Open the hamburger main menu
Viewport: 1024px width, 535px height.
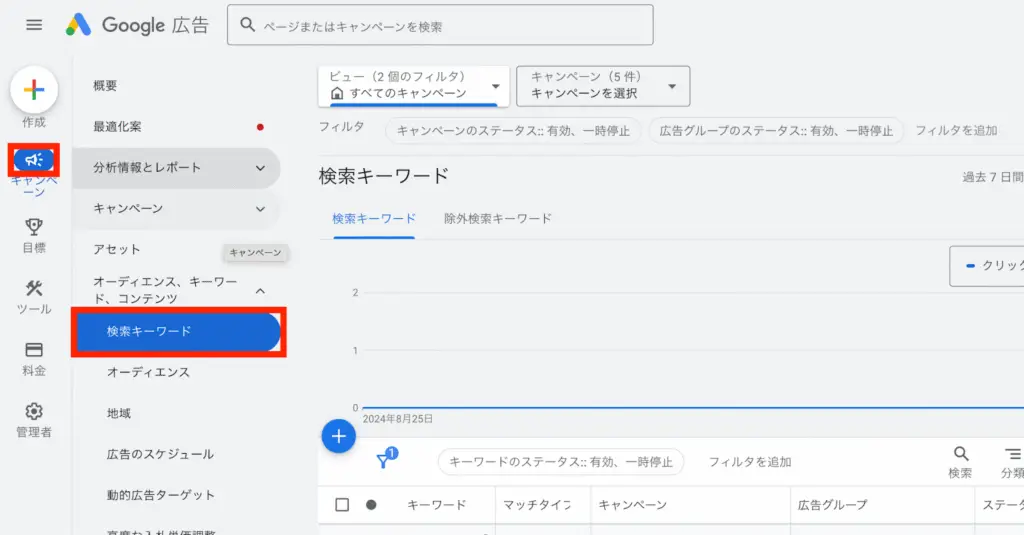[34, 25]
